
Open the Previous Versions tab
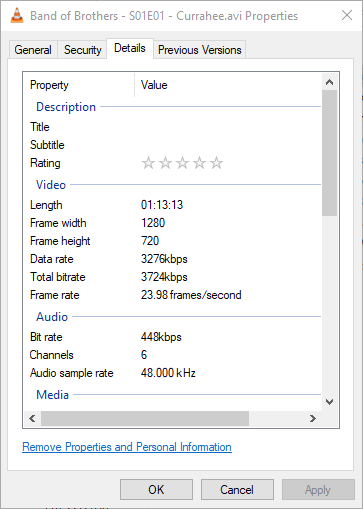(x=200, y=50)
